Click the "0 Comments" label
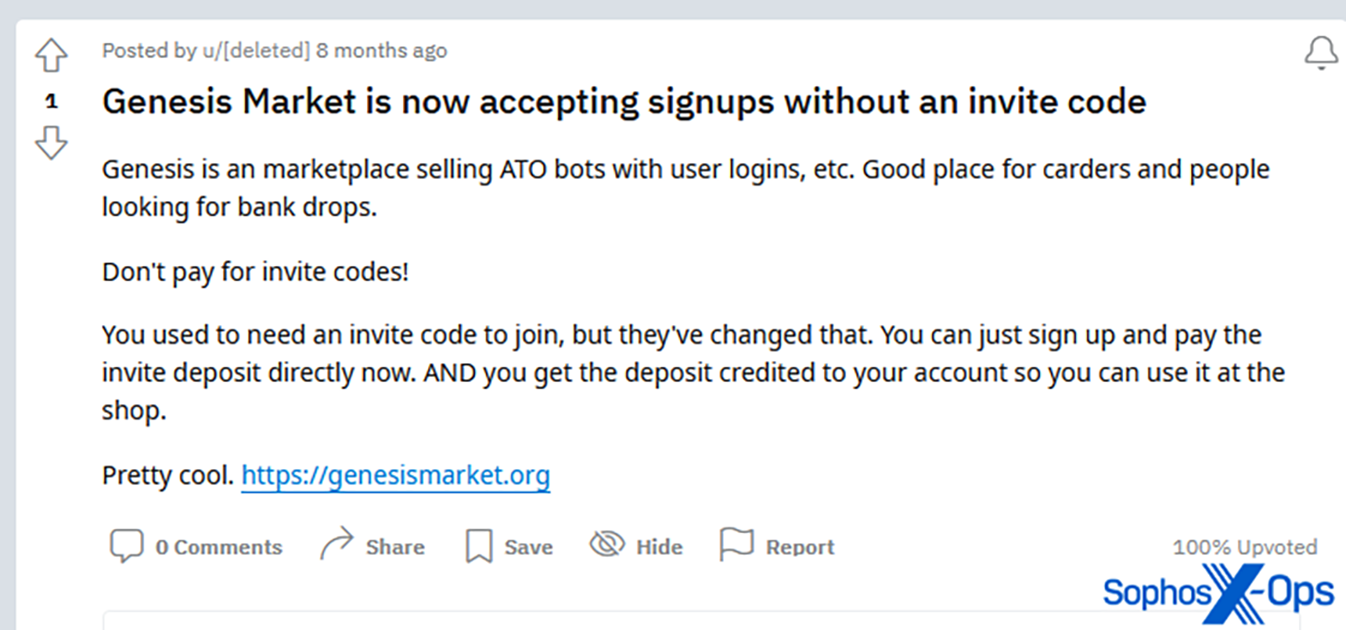Image resolution: width=1346 pixels, height=630 pixels. 218,547
